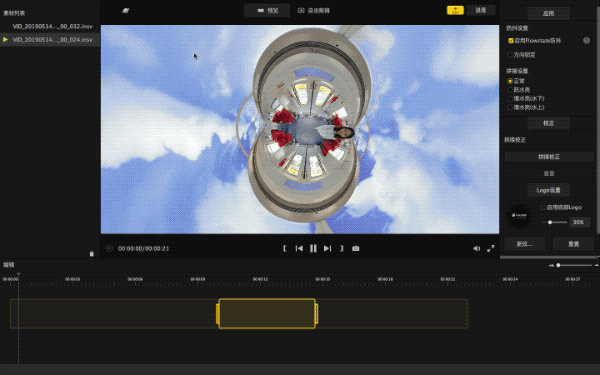Take a snapshot with the camera icon
This screenshot has height=375, width=600.
click(355, 248)
